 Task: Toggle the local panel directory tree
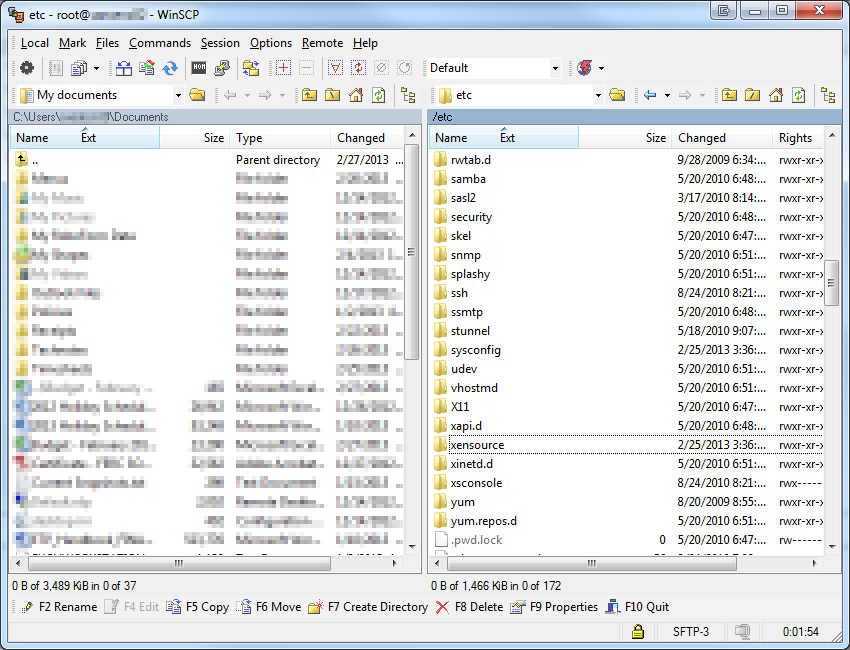(408, 95)
